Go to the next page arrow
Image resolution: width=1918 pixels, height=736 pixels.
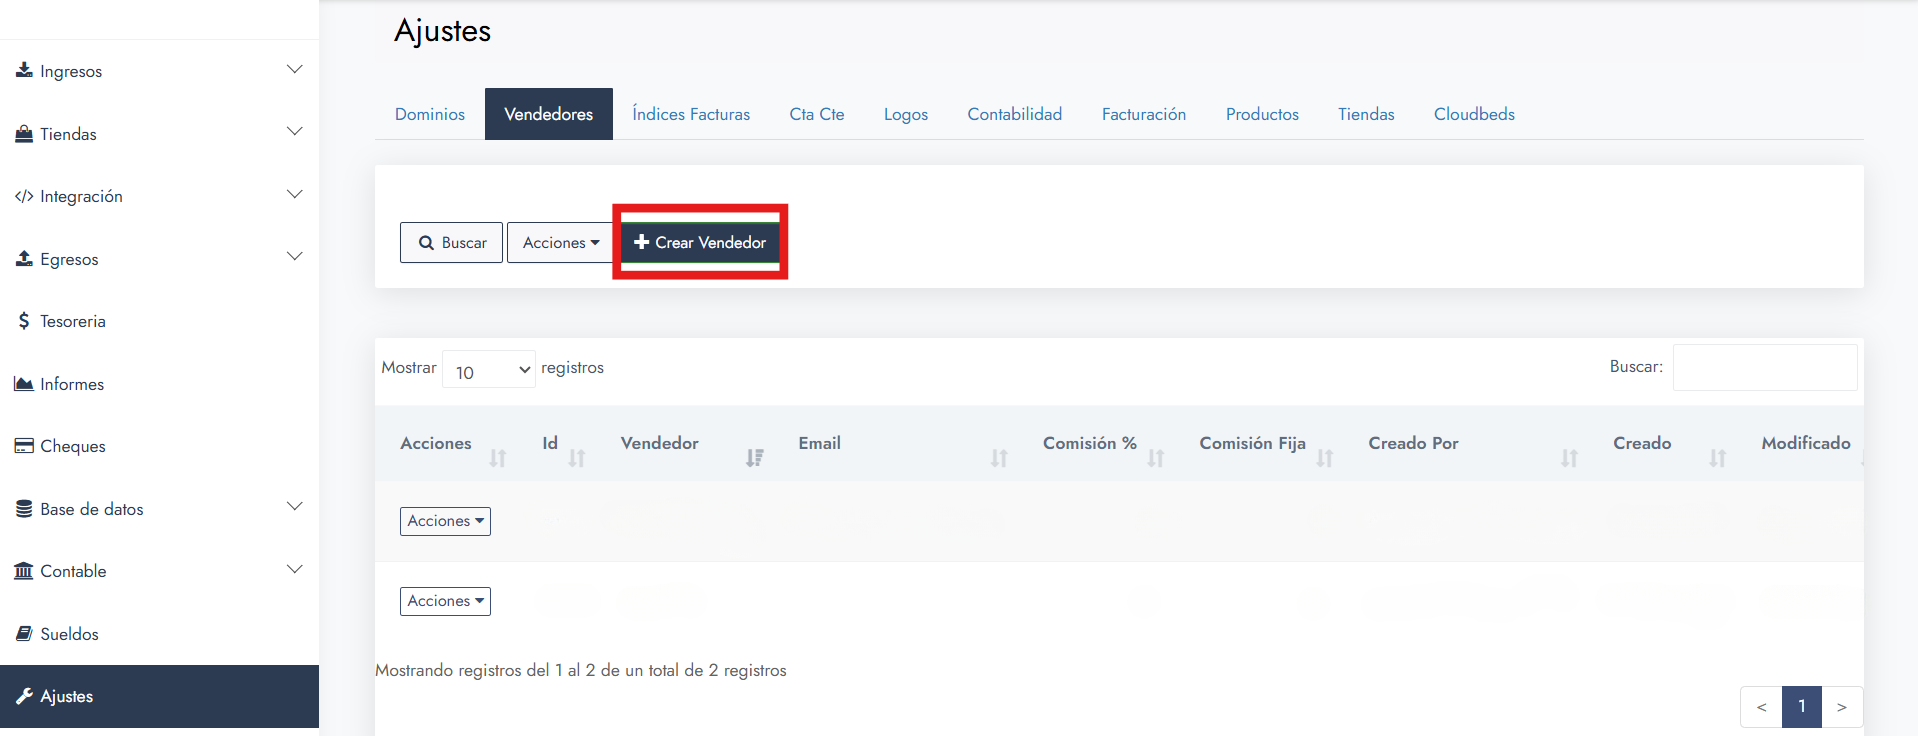point(1841,707)
